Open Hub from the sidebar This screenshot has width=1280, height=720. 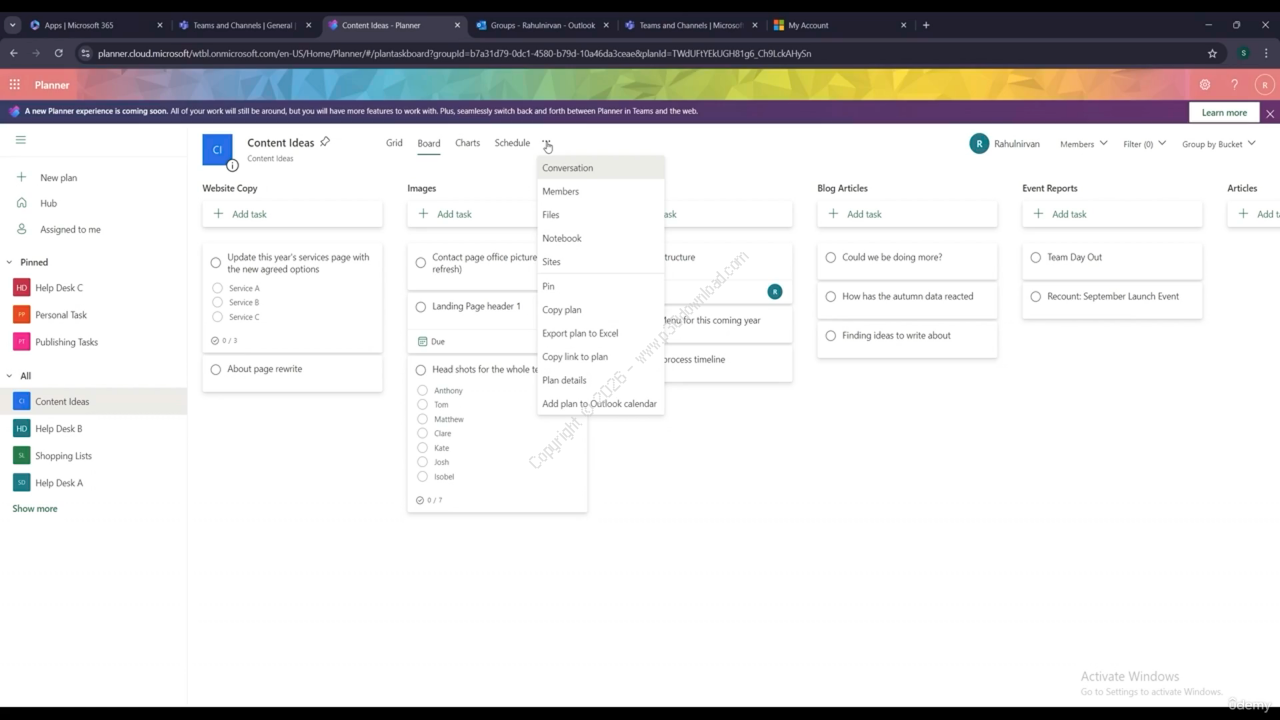pos(48,203)
